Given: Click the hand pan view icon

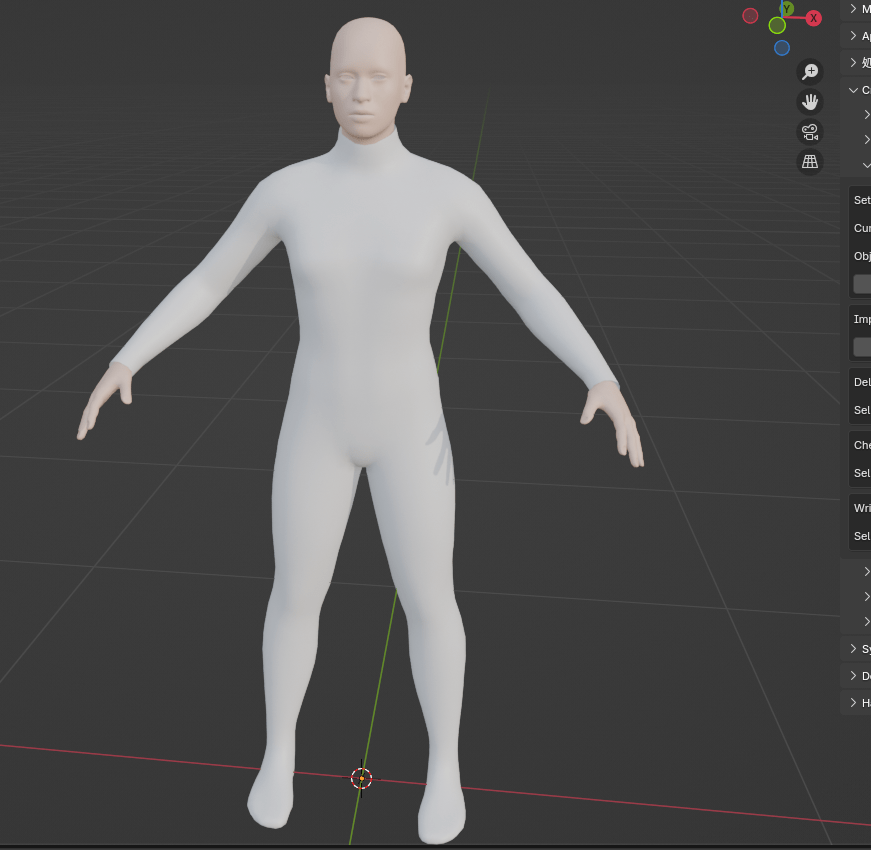Looking at the screenshot, I should 810,102.
